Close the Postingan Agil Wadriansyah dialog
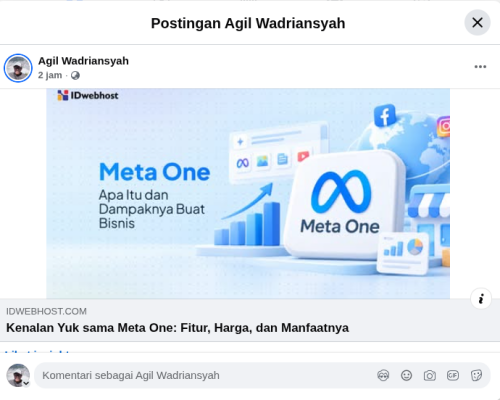The image size is (500, 400). pos(477,23)
